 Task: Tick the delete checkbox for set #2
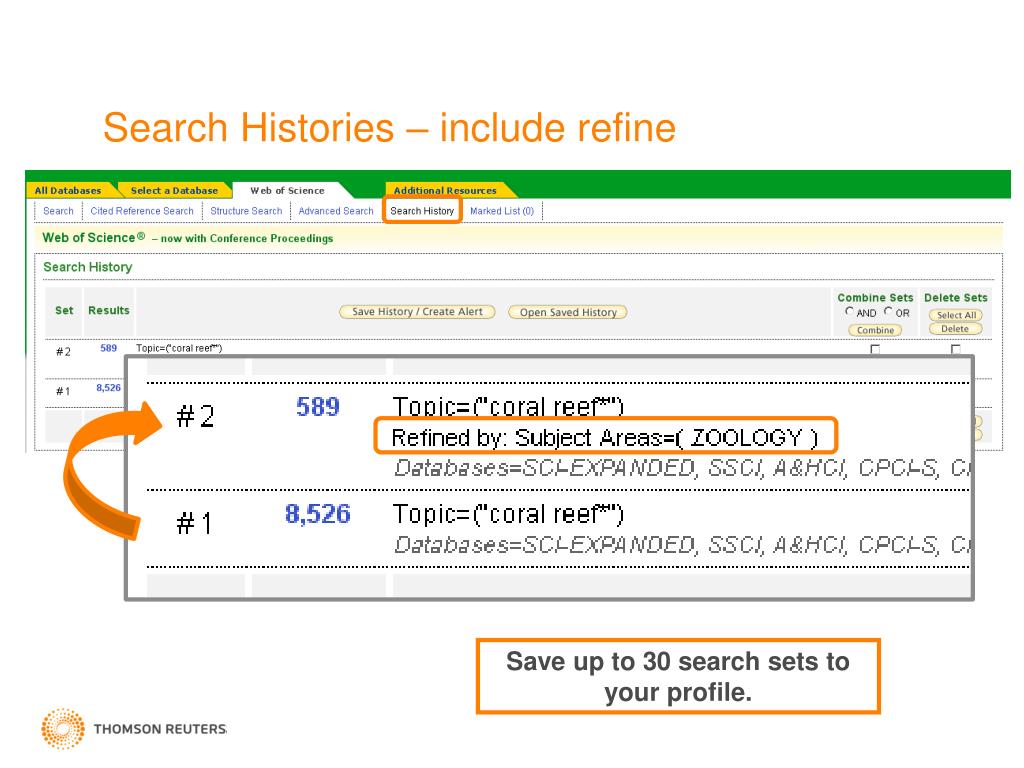[955, 349]
